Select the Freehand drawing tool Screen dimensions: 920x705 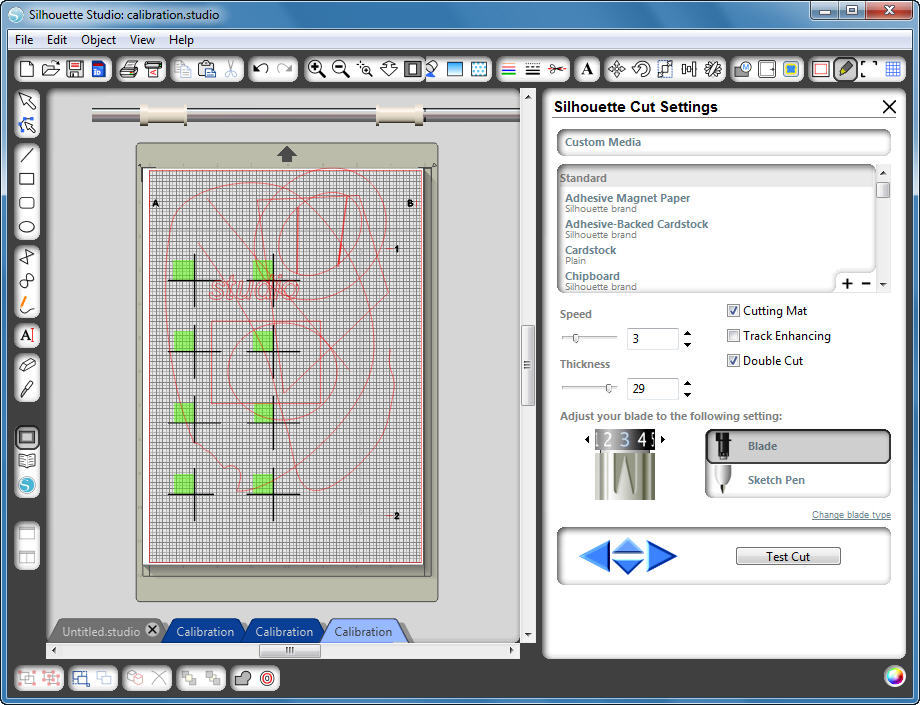[27, 303]
